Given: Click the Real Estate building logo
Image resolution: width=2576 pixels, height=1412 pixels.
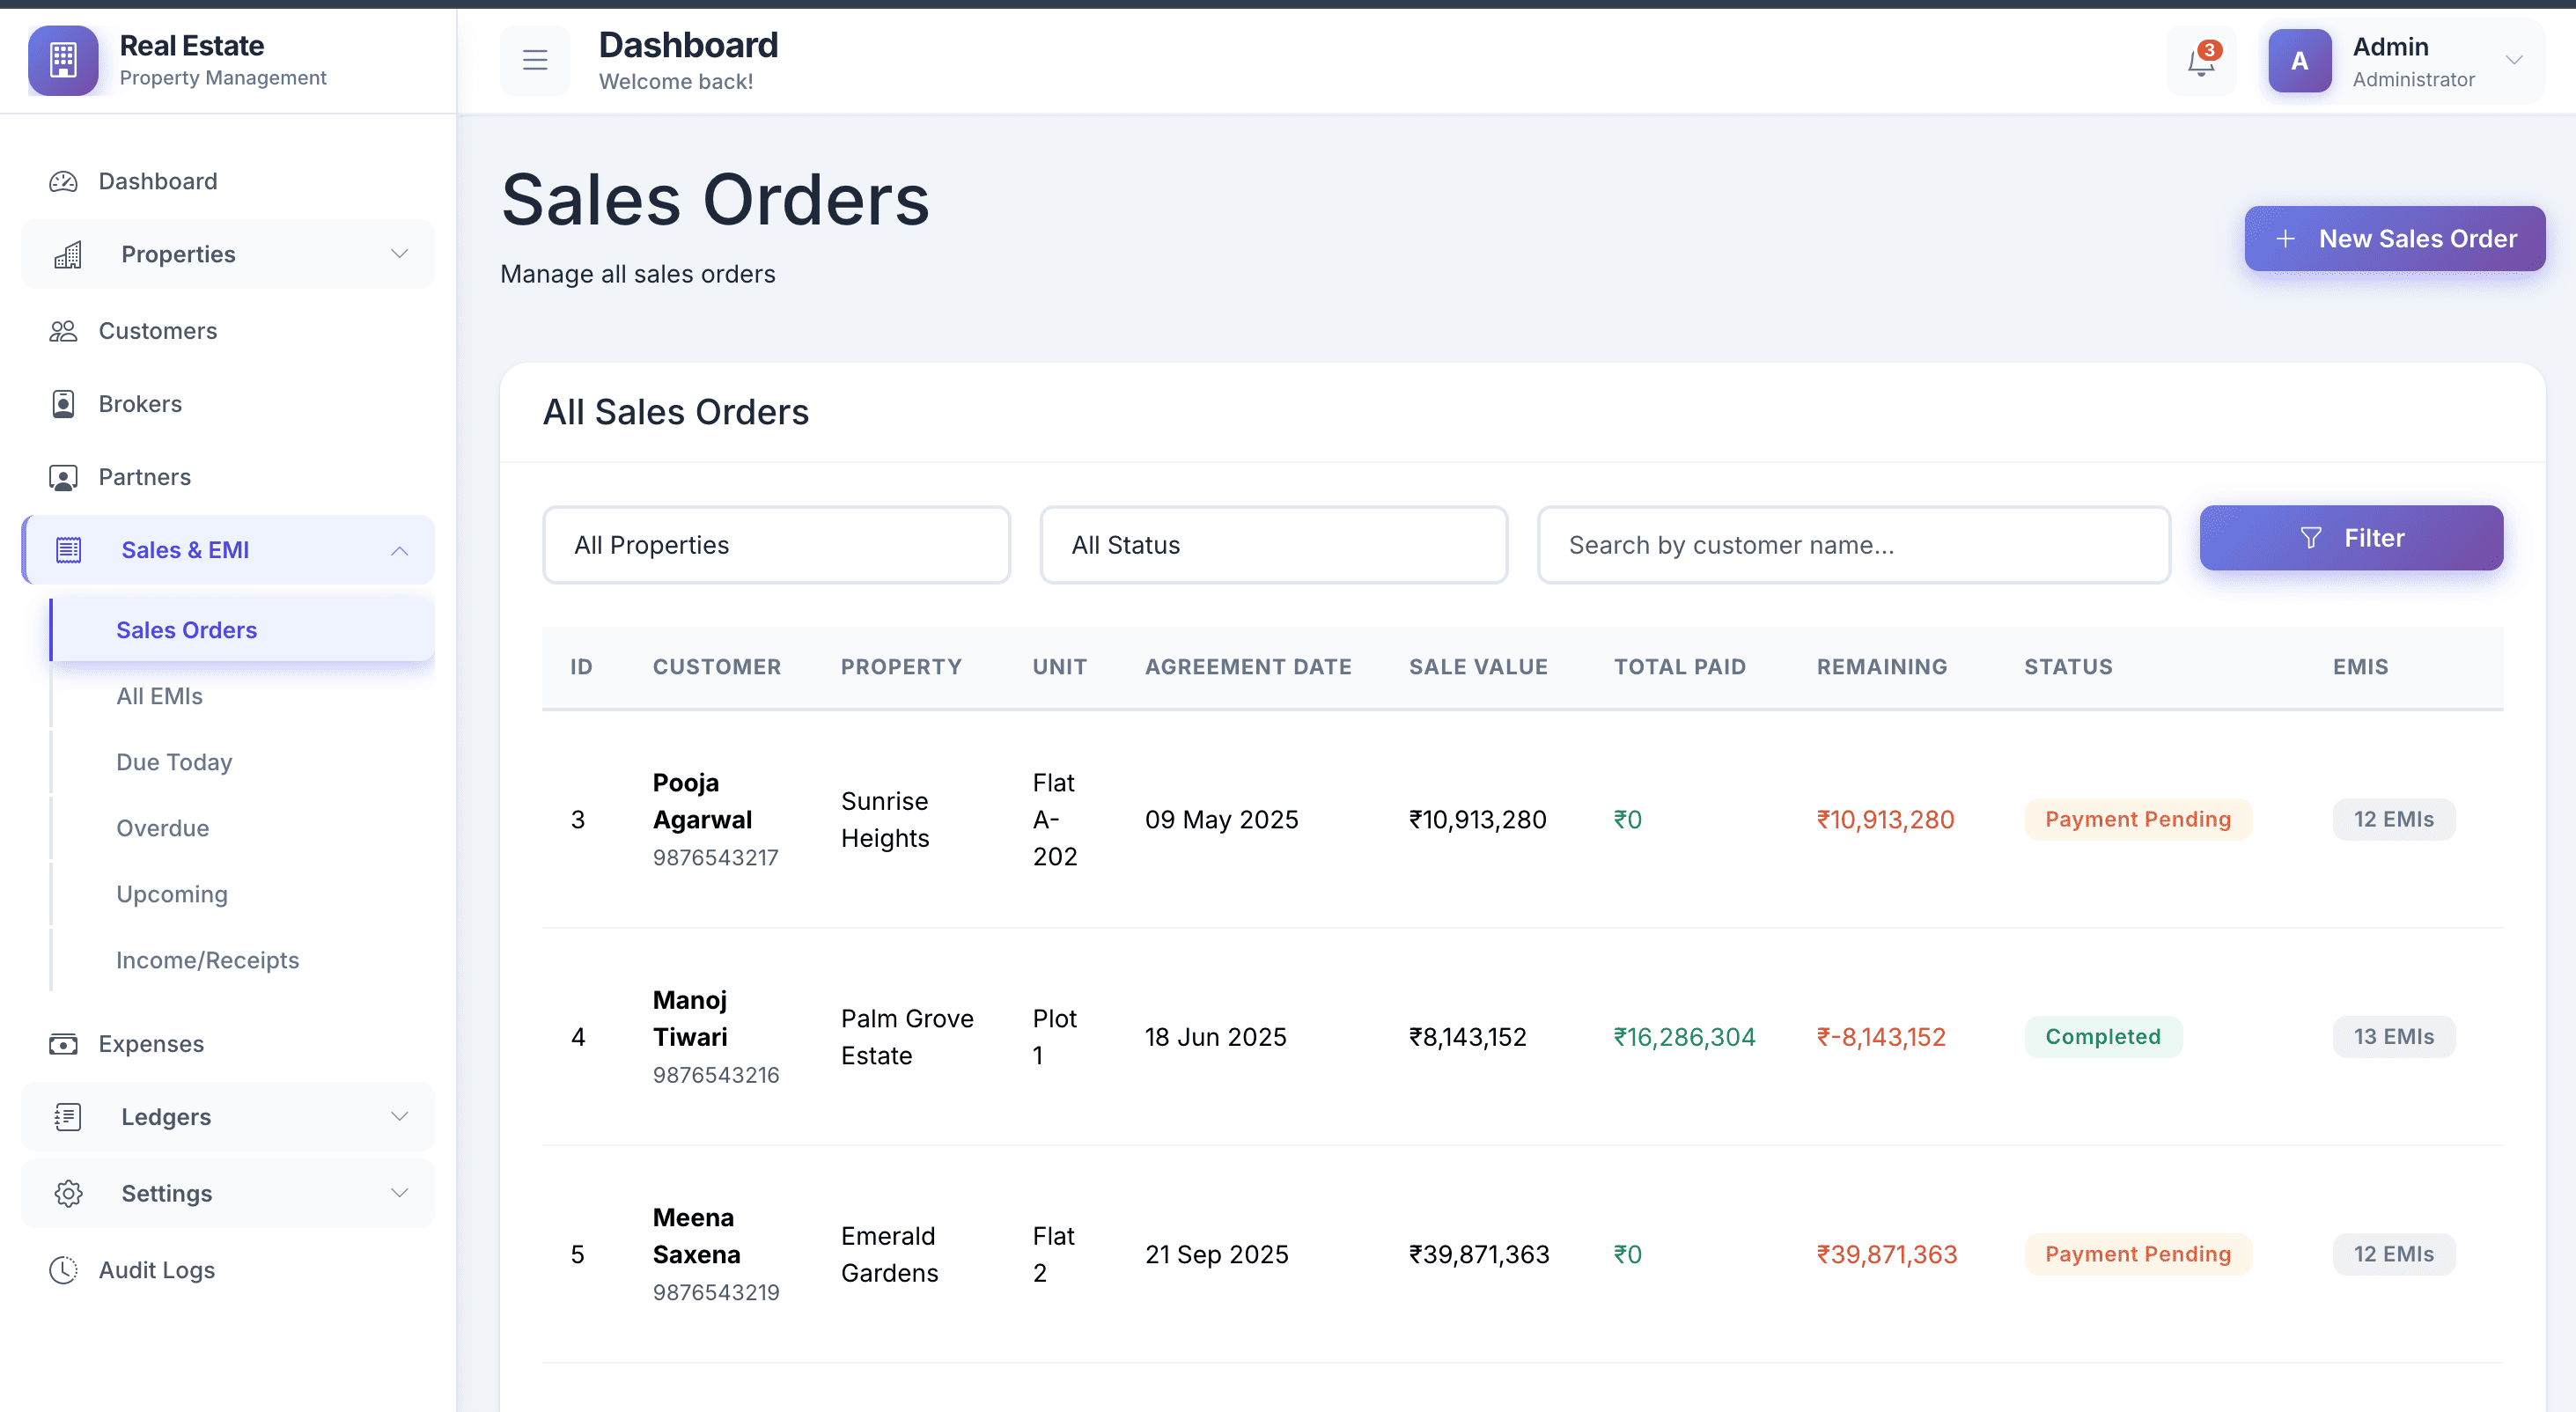Looking at the screenshot, I should [x=63, y=61].
